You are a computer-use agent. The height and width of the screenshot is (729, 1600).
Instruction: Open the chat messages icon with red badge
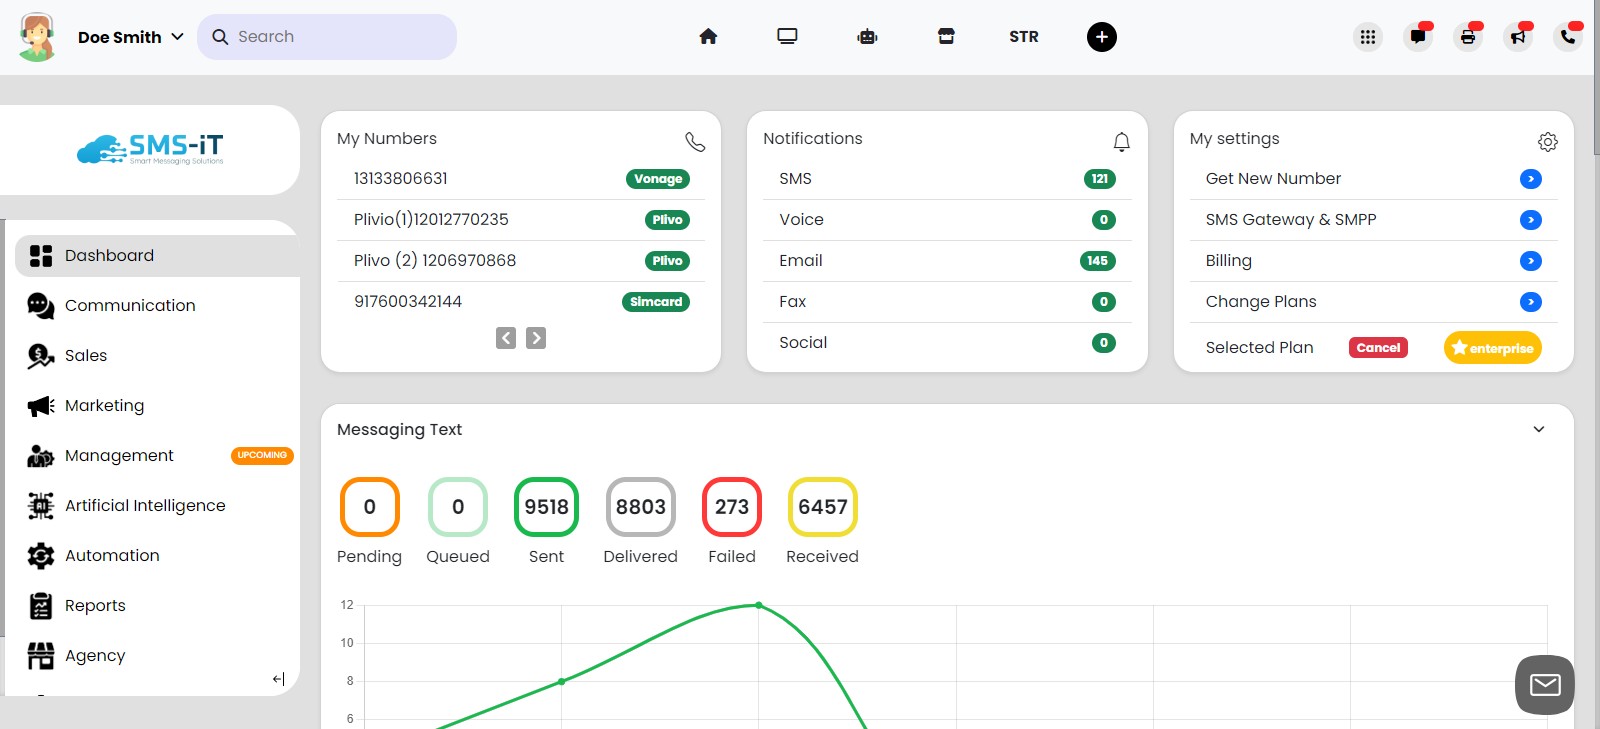[x=1417, y=37]
